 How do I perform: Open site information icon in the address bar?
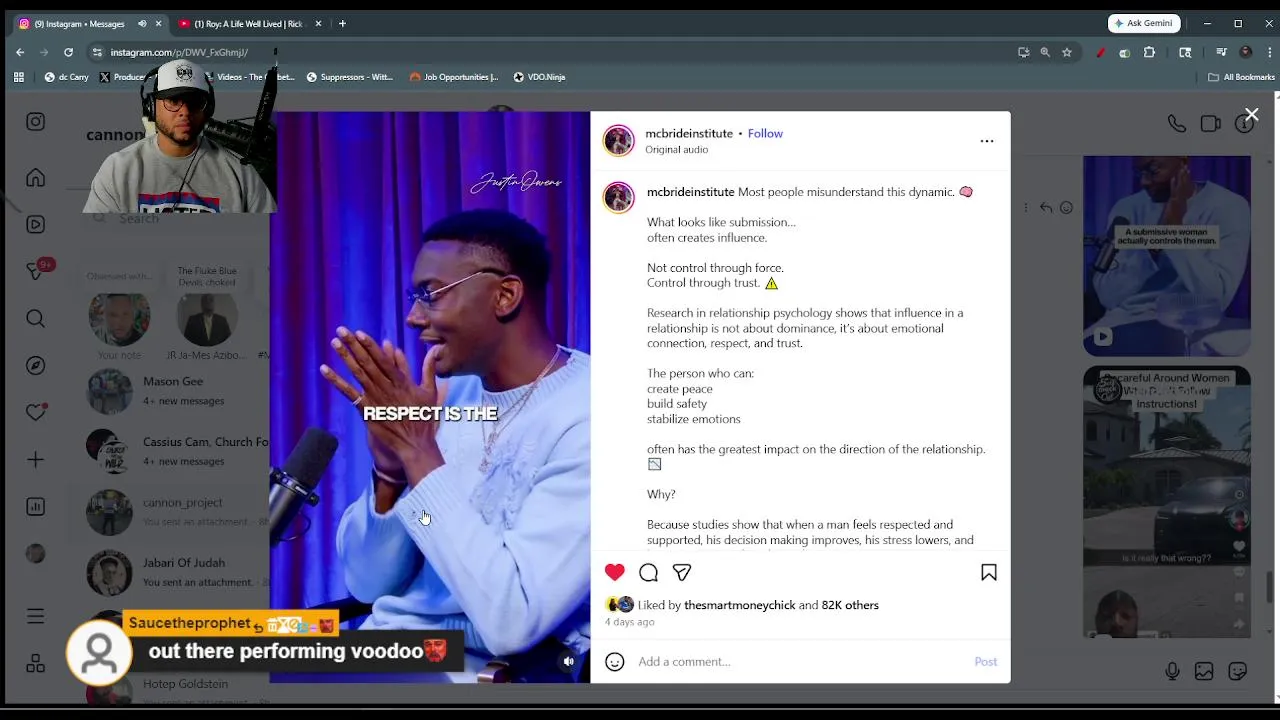click(x=97, y=52)
